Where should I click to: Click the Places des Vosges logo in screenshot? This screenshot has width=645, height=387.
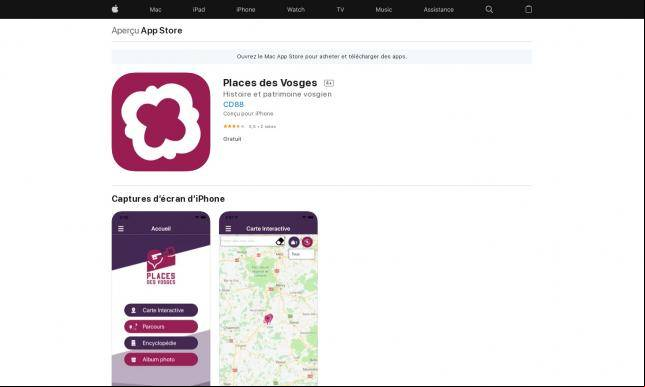coord(161,266)
